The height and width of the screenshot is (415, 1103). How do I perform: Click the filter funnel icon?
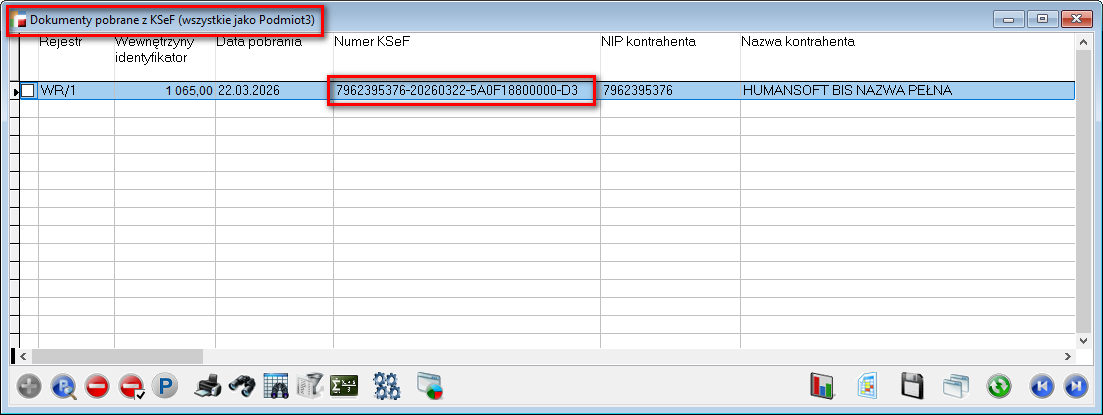(309, 386)
